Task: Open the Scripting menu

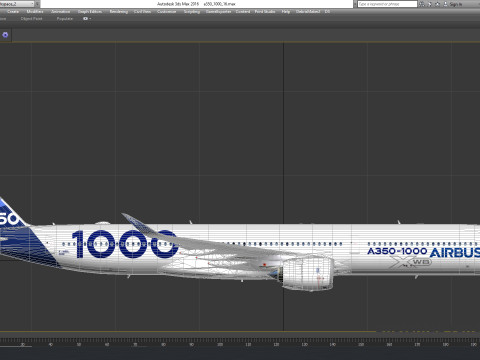Action: click(x=192, y=12)
